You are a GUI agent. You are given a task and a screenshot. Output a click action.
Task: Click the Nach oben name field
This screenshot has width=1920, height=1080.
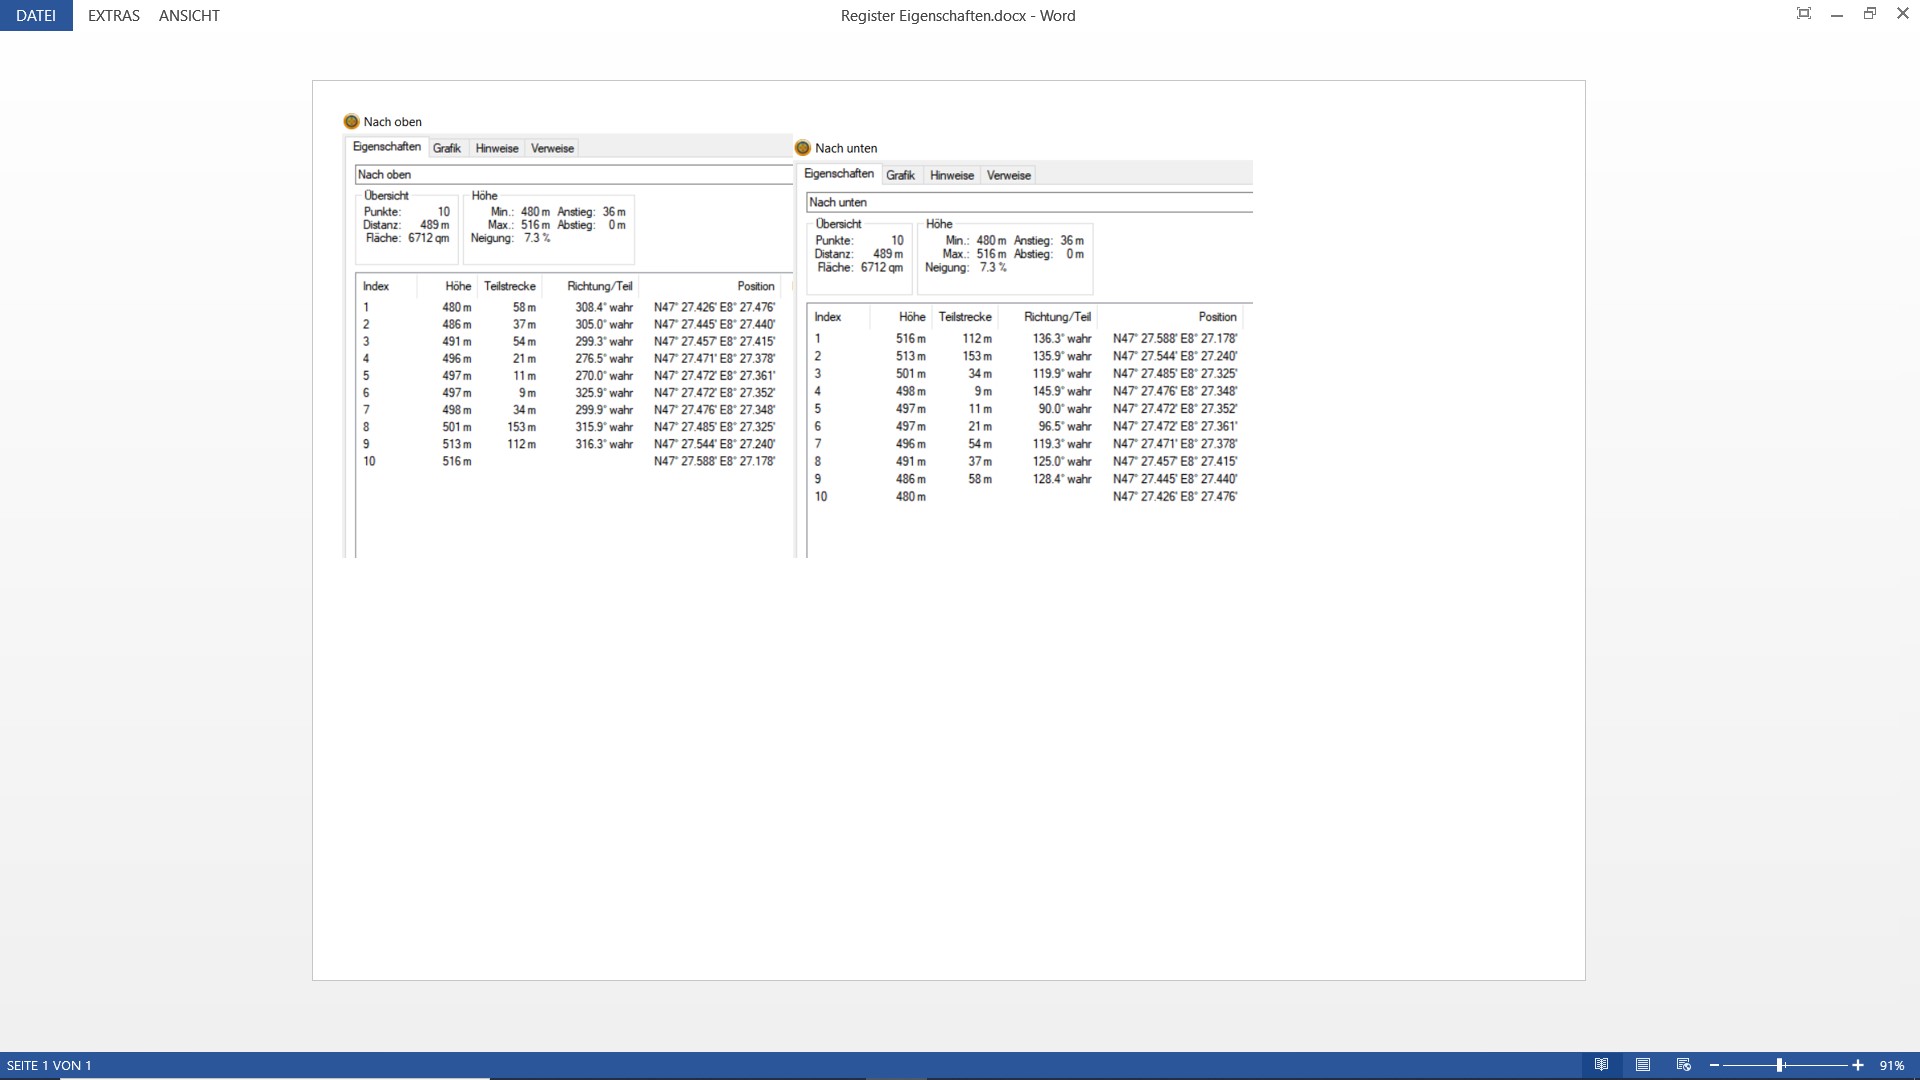[573, 174]
